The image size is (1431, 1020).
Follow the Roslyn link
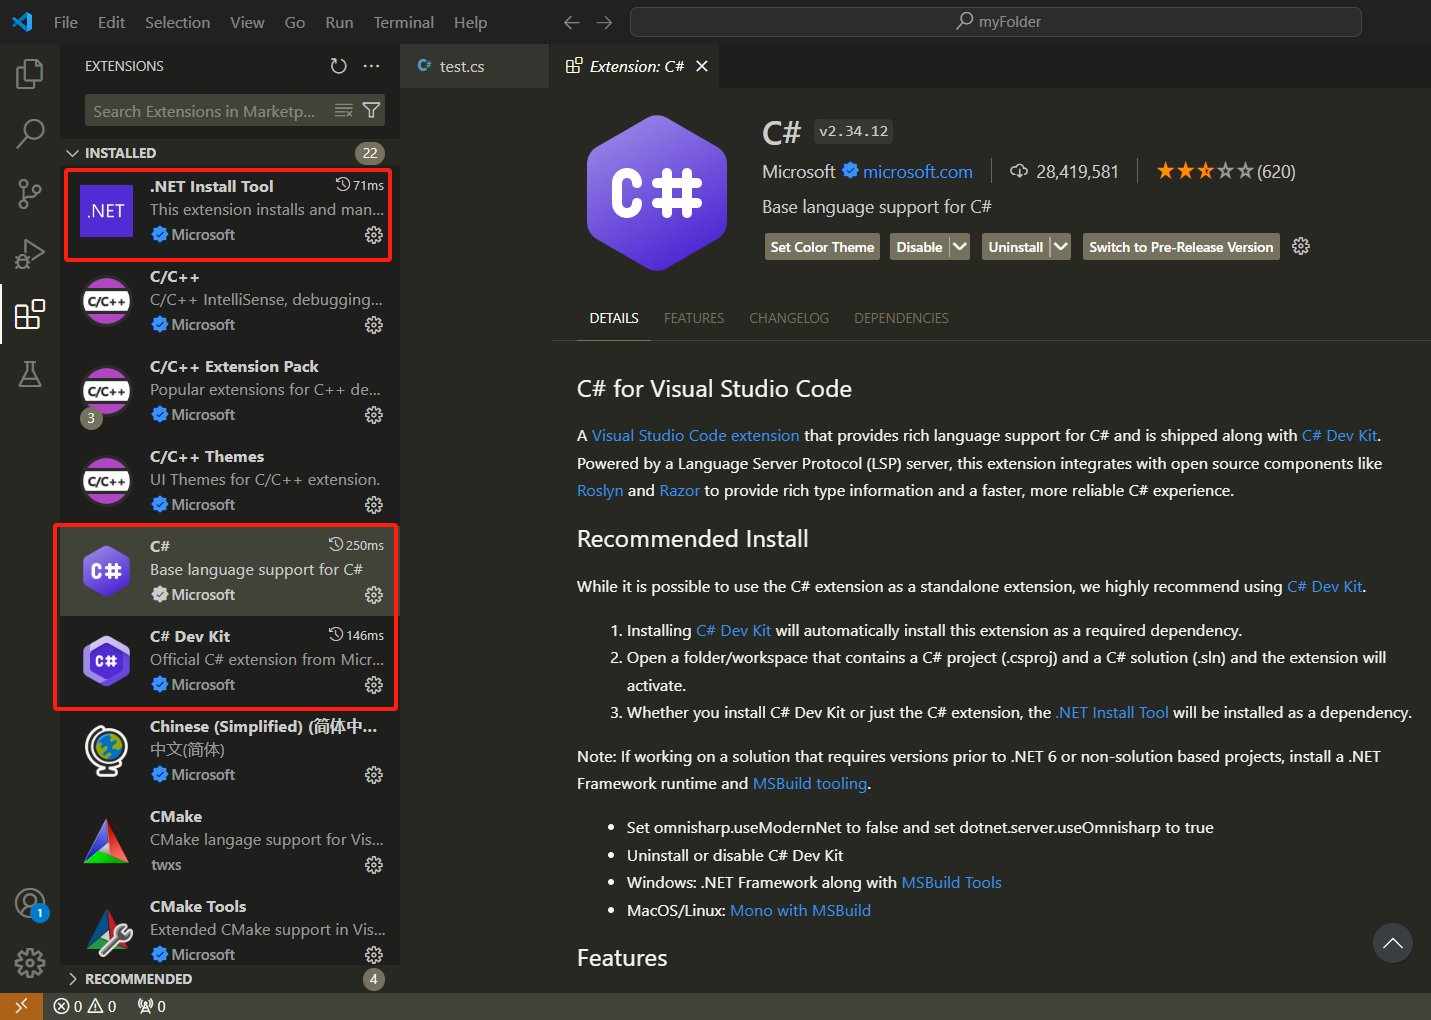click(x=600, y=490)
